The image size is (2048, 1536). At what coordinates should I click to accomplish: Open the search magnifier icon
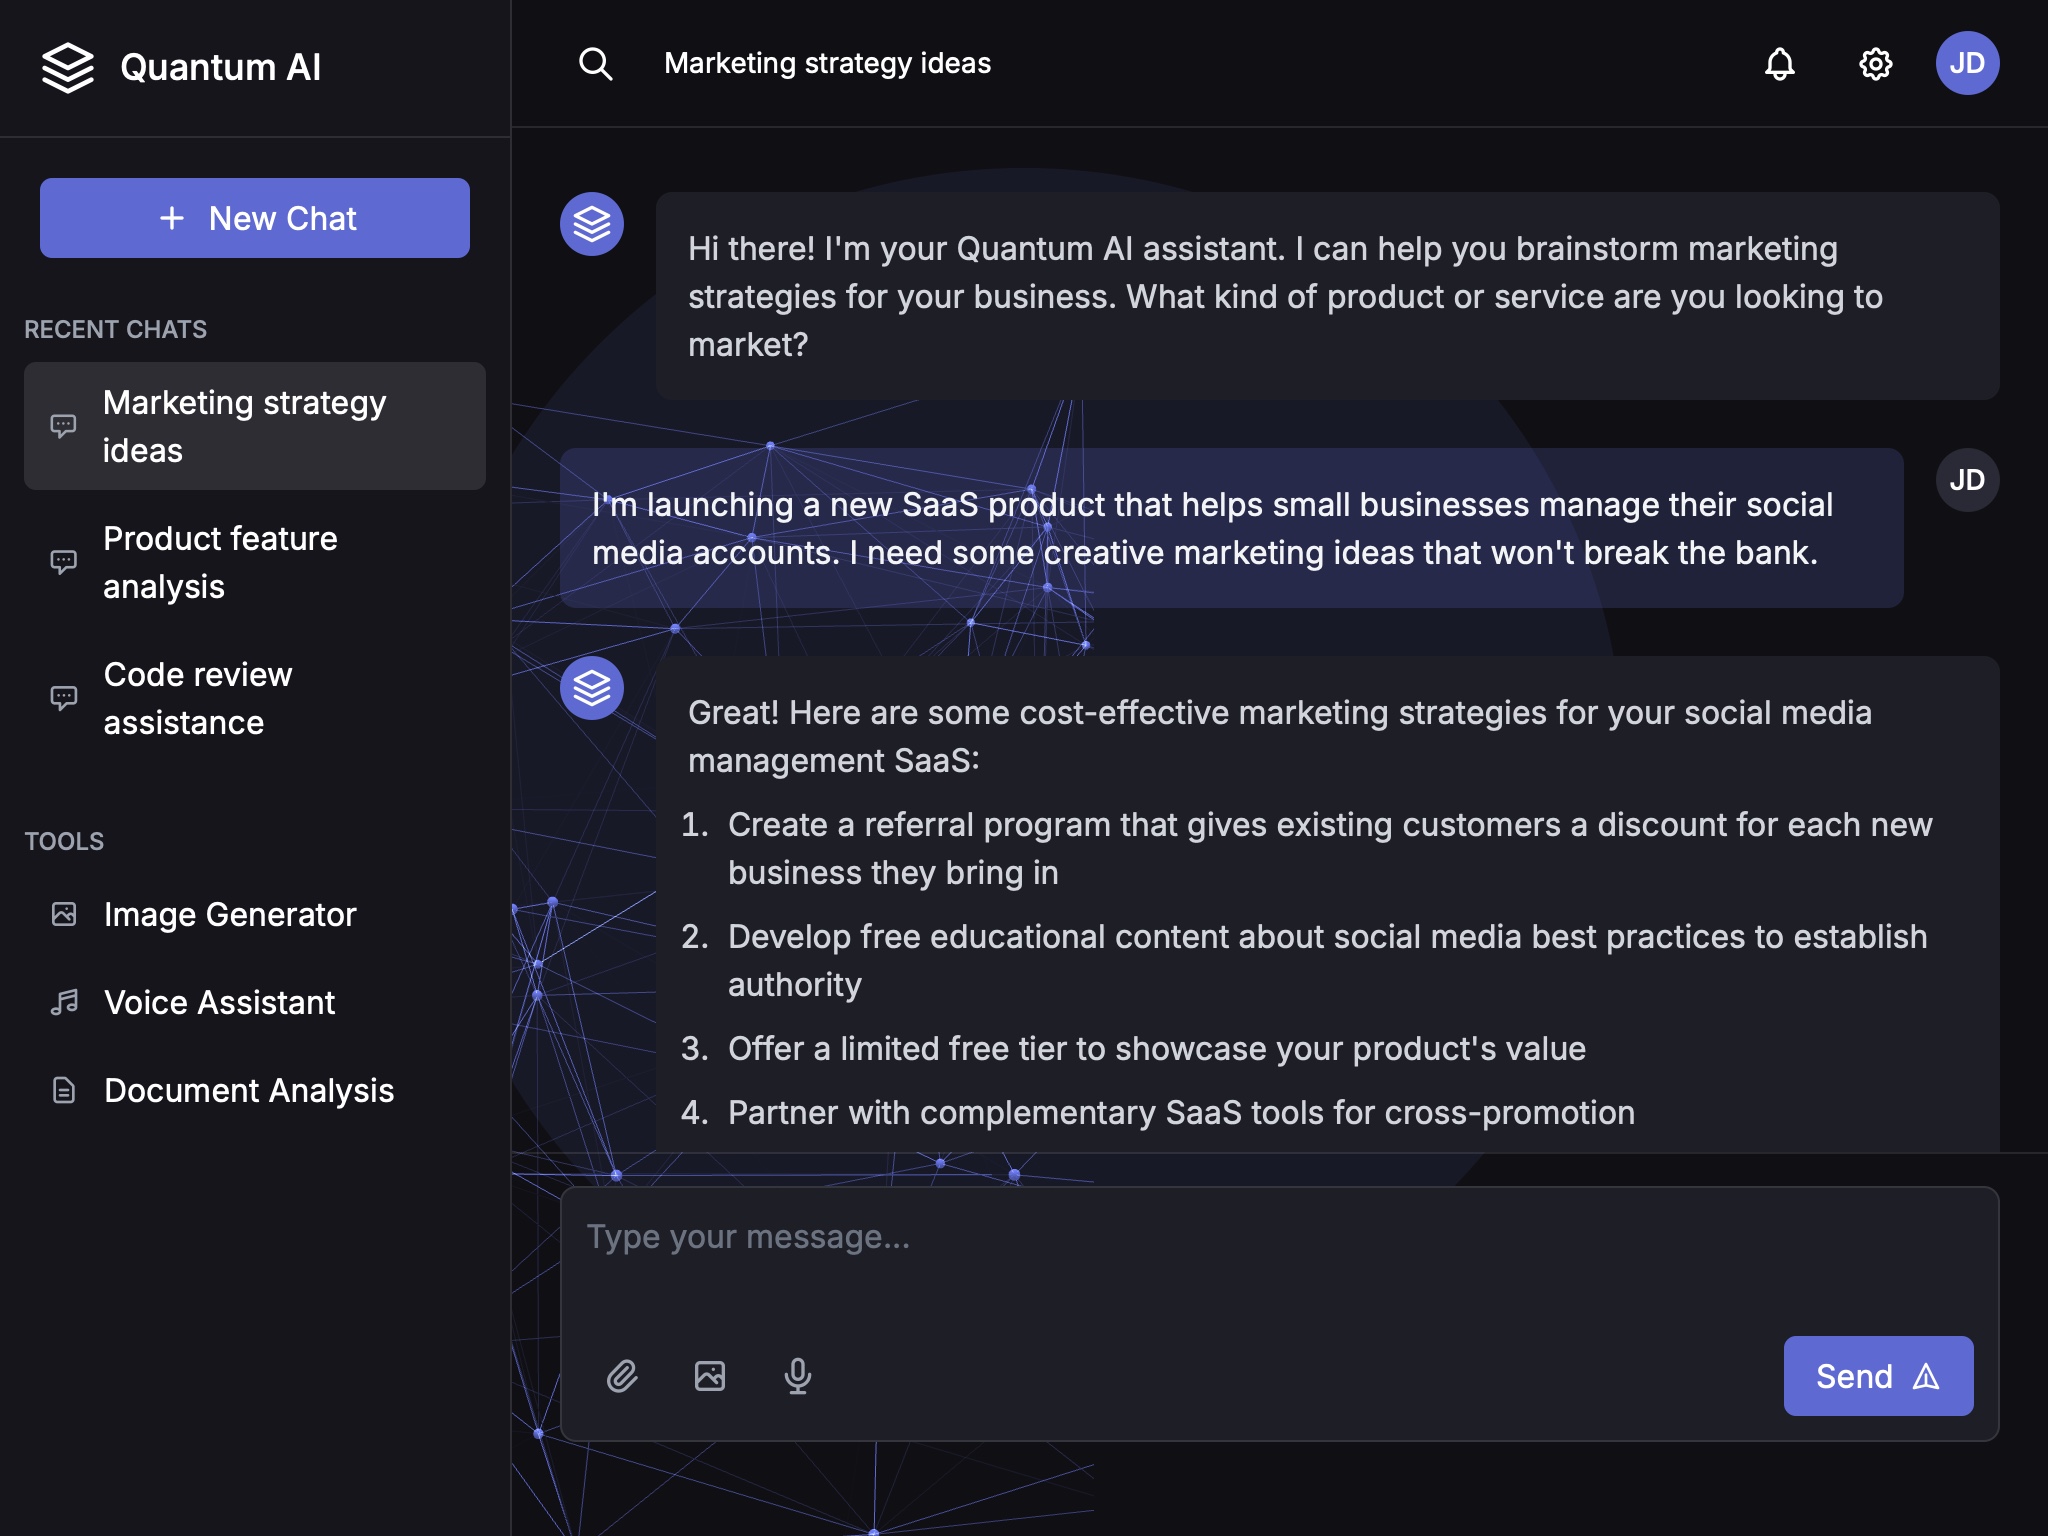coord(595,63)
